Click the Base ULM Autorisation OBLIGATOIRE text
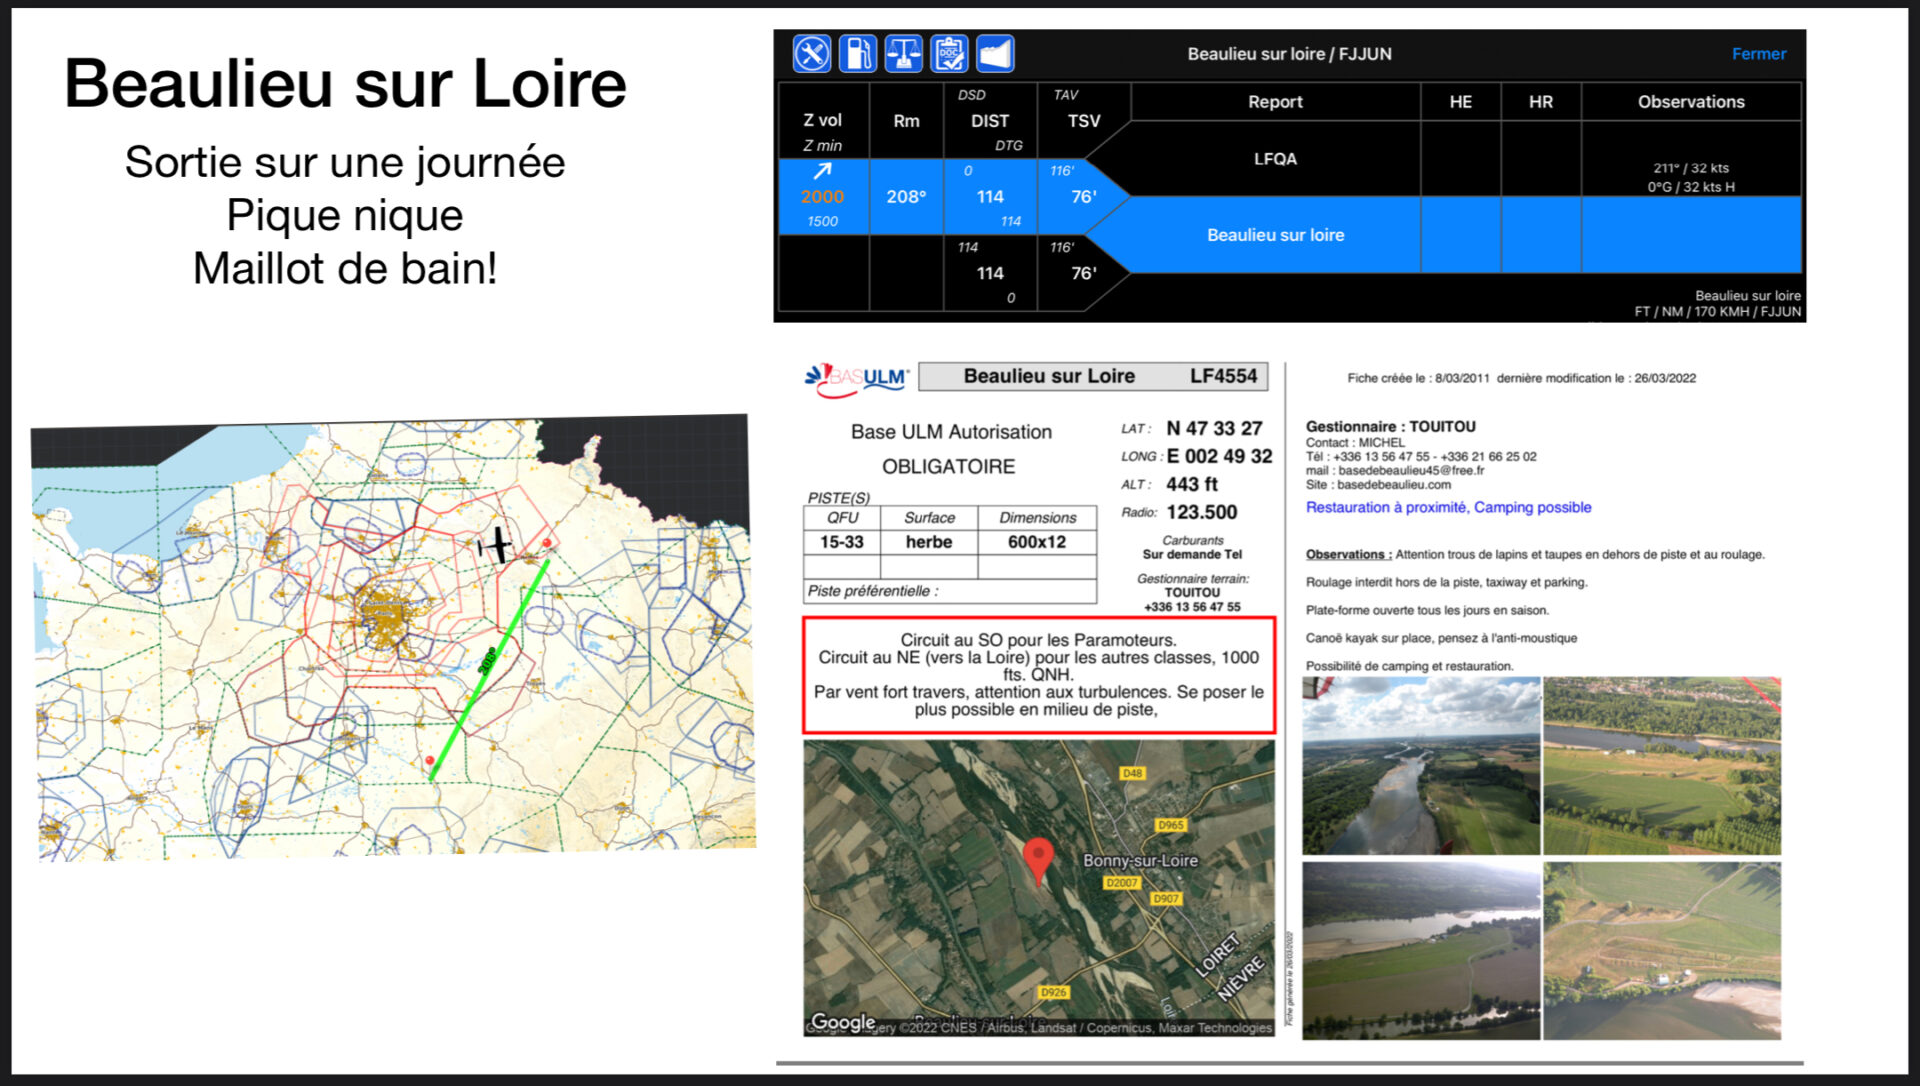1920x1086 pixels. coord(950,449)
